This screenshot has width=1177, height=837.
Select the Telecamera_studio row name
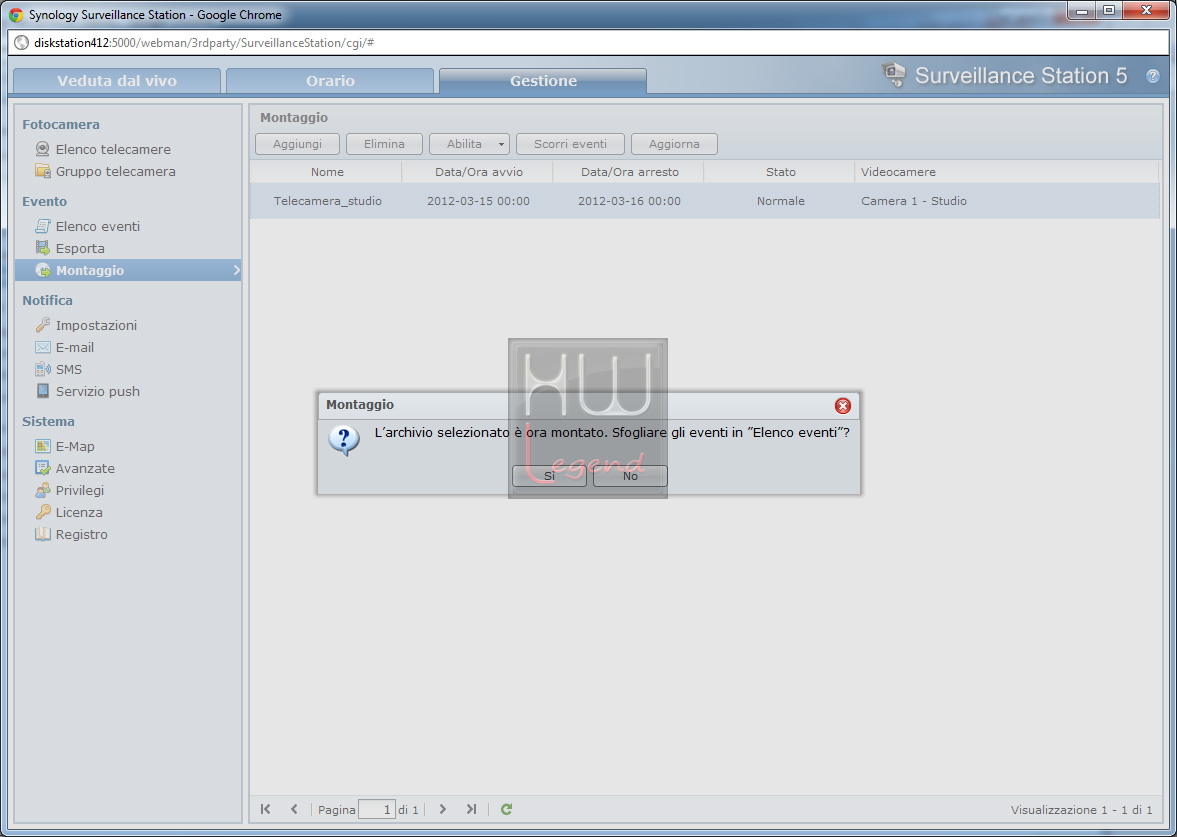click(x=327, y=201)
